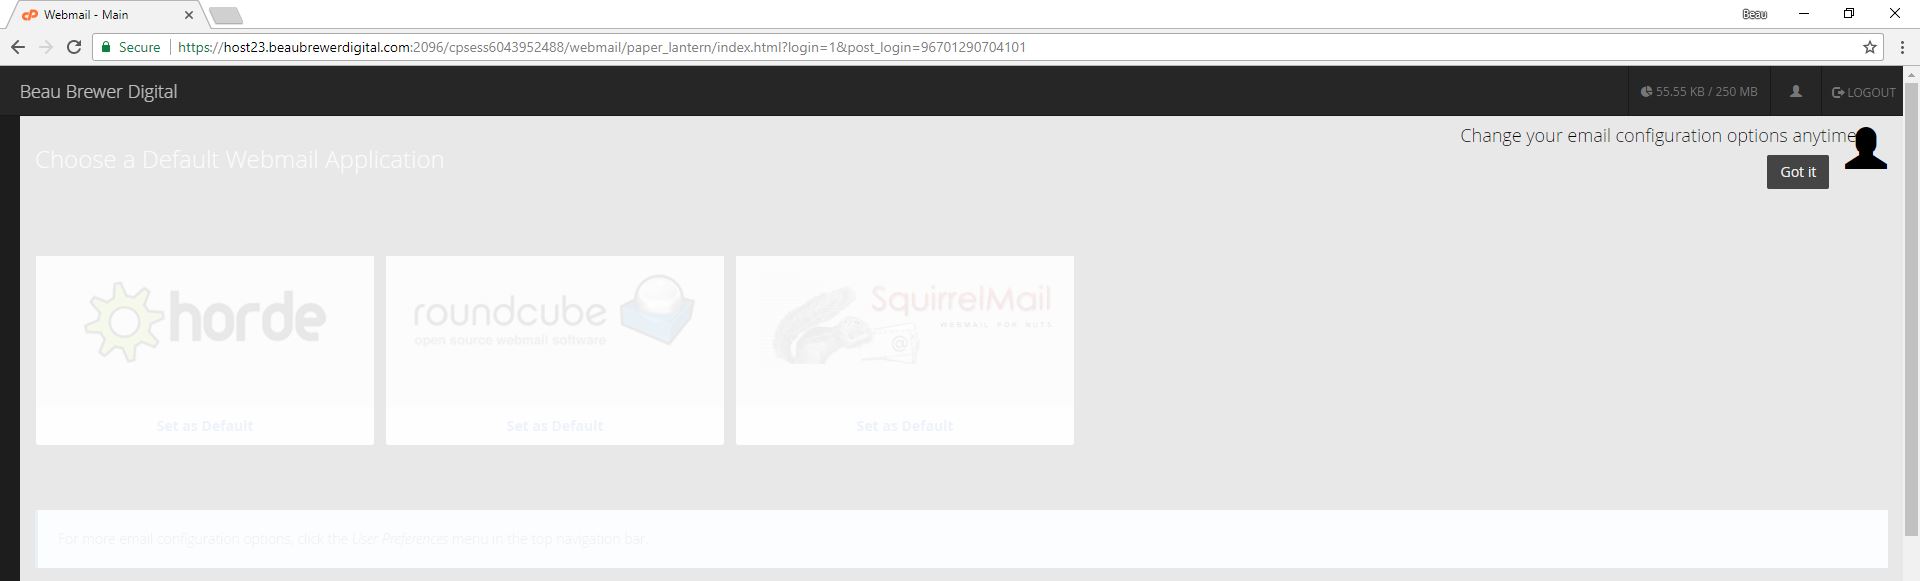The image size is (1920, 581).
Task: Set SquirrelMail as Default
Action: (905, 426)
